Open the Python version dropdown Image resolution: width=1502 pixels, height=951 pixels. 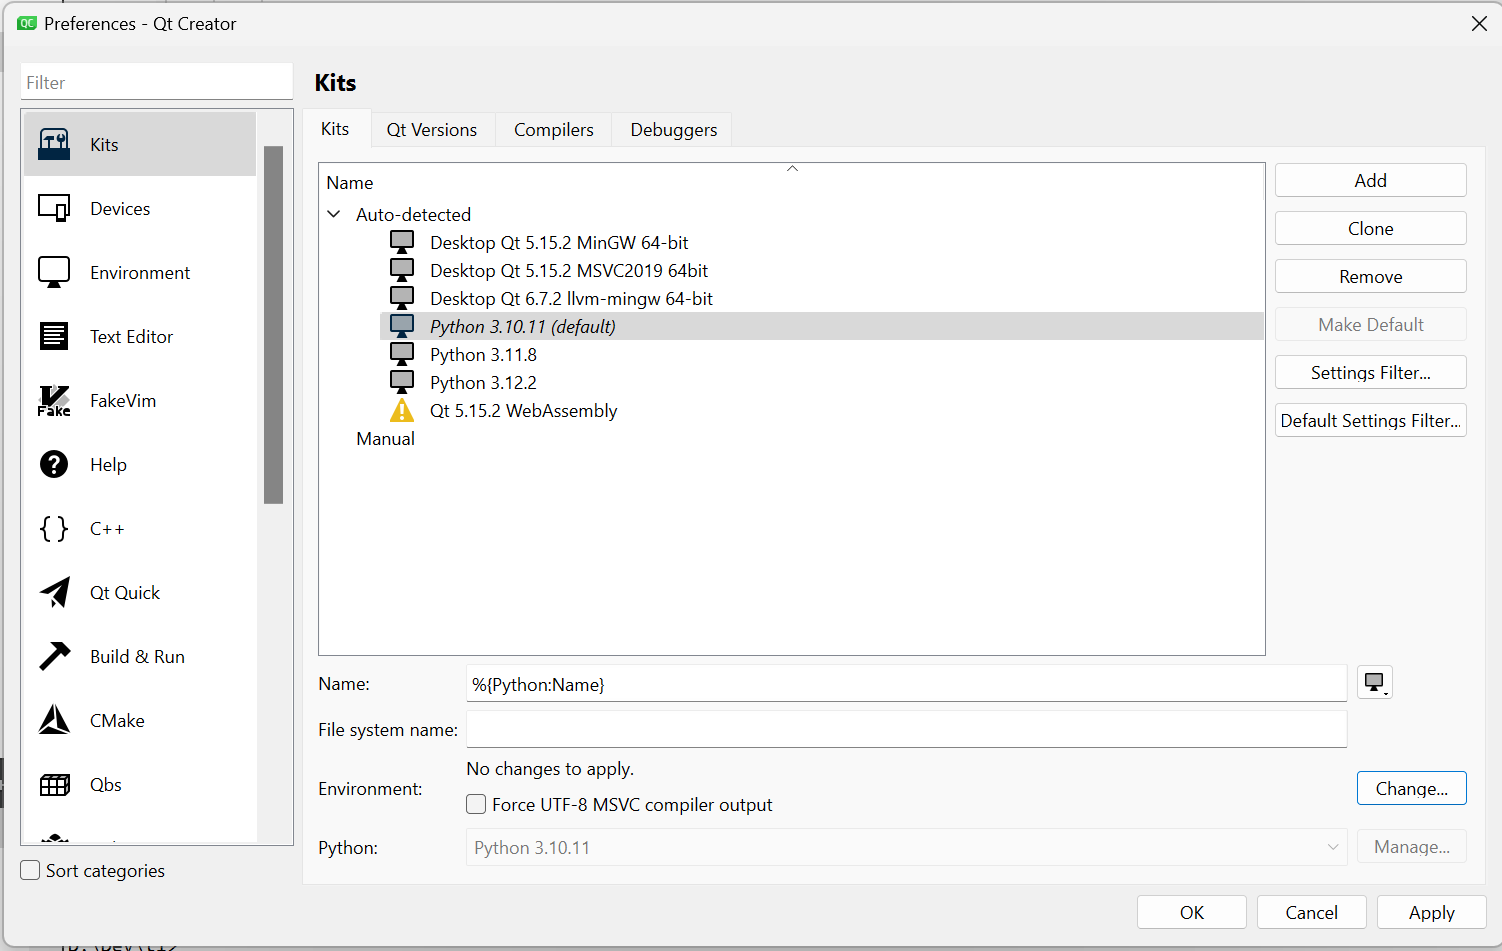(906, 847)
